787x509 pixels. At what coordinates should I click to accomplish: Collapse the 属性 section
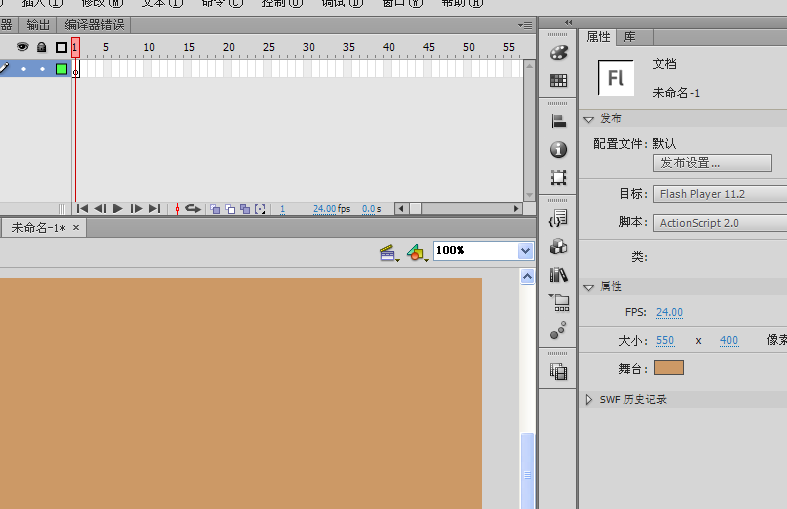(589, 287)
